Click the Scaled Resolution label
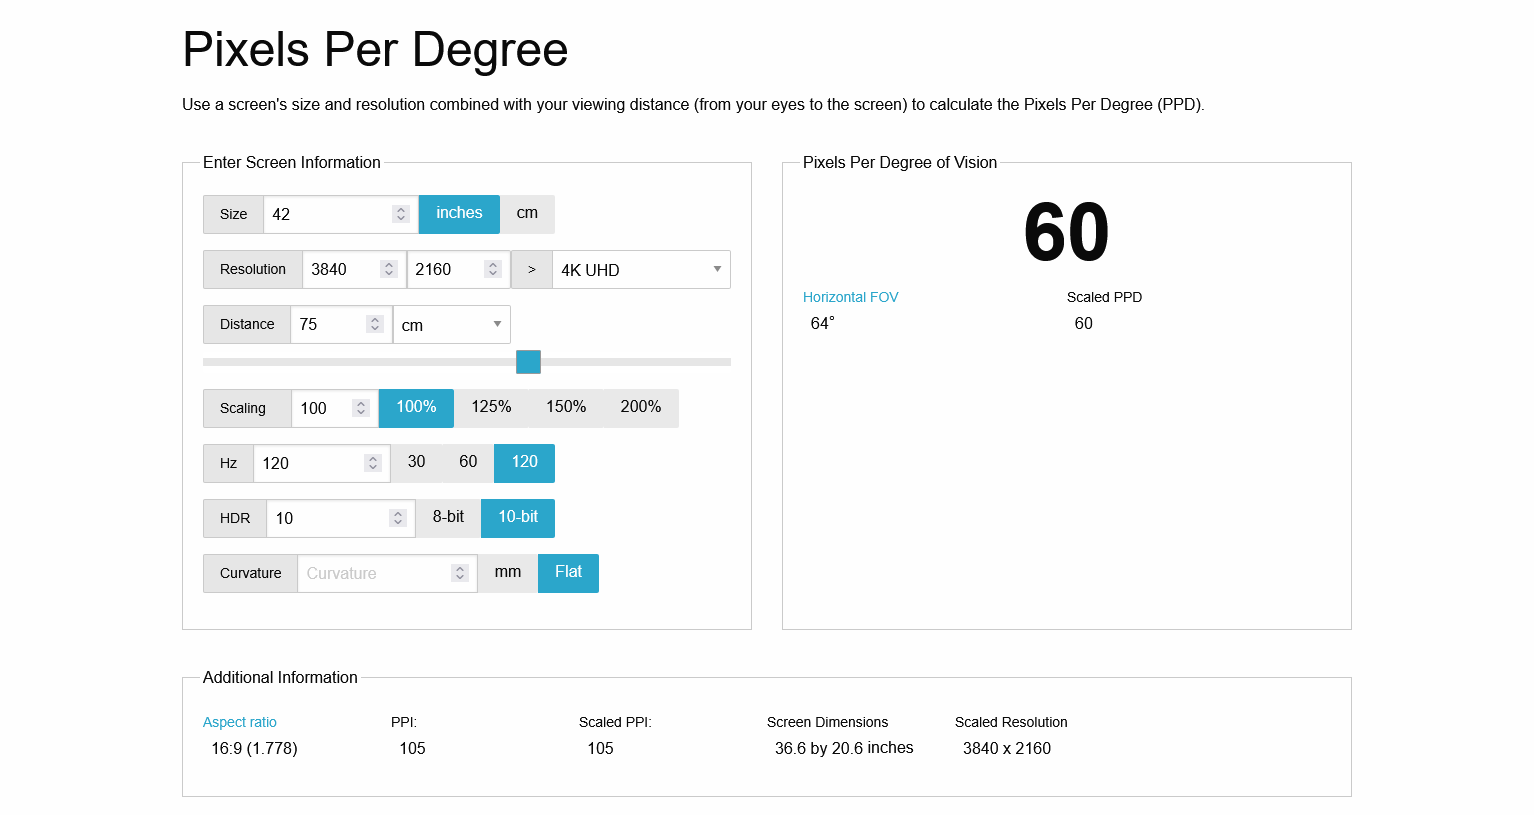Screen dimensions: 1534x815 point(1011,722)
